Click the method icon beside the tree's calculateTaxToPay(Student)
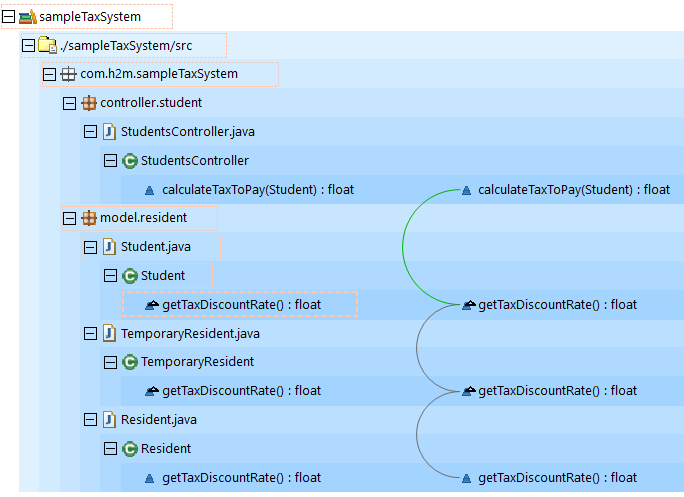Viewport: 684px width, 497px height. pyautogui.click(x=150, y=190)
